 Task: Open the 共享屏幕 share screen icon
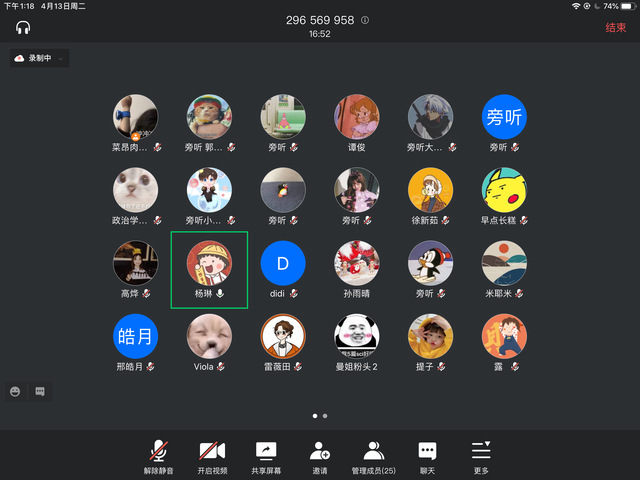[266, 451]
